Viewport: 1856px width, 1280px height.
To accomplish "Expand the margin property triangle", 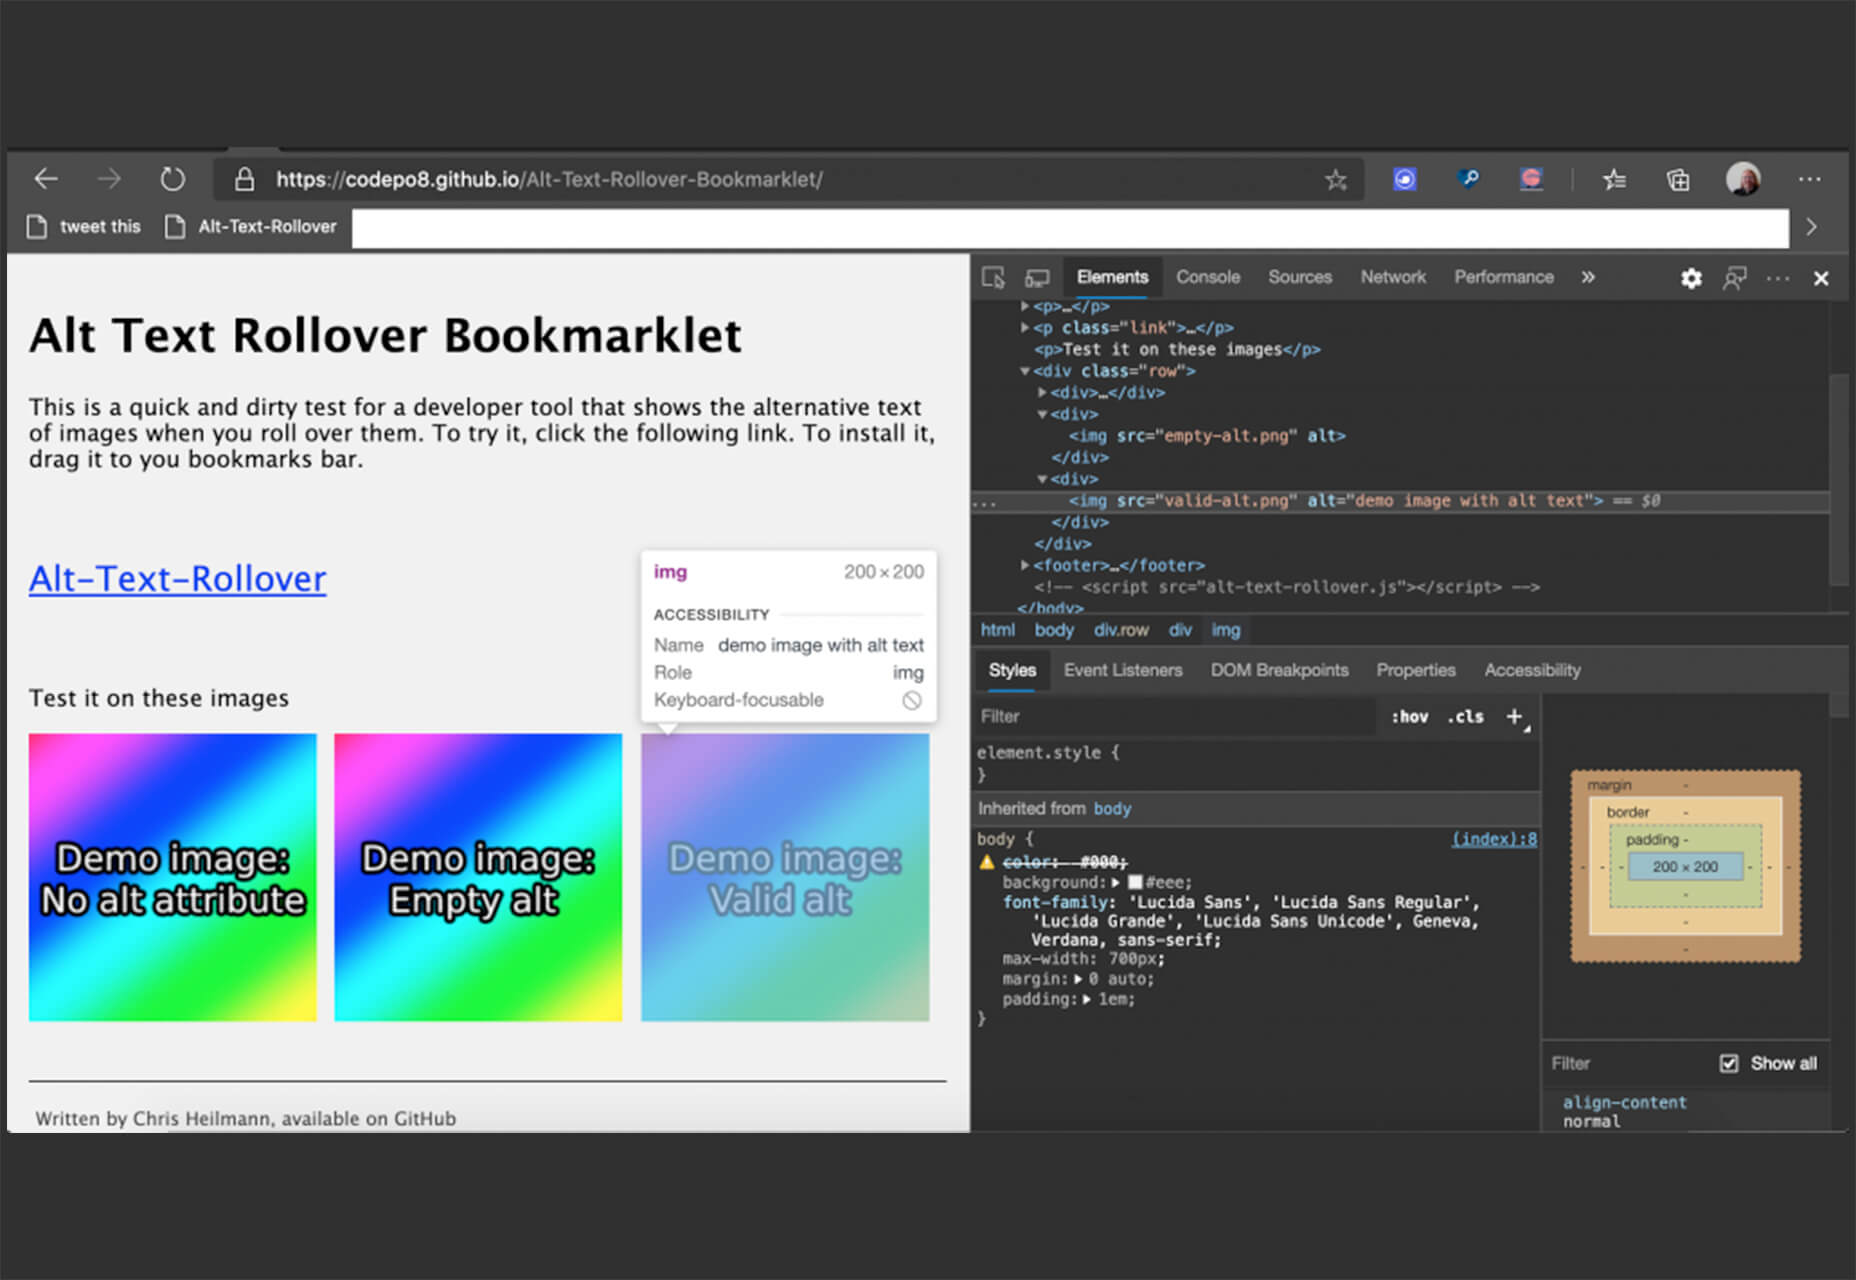I will click(x=1078, y=979).
